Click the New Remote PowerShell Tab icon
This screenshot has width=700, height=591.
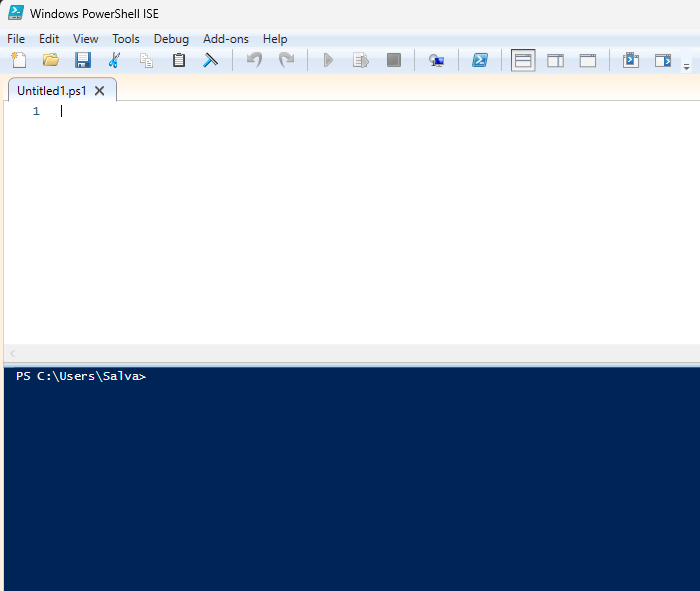point(436,60)
